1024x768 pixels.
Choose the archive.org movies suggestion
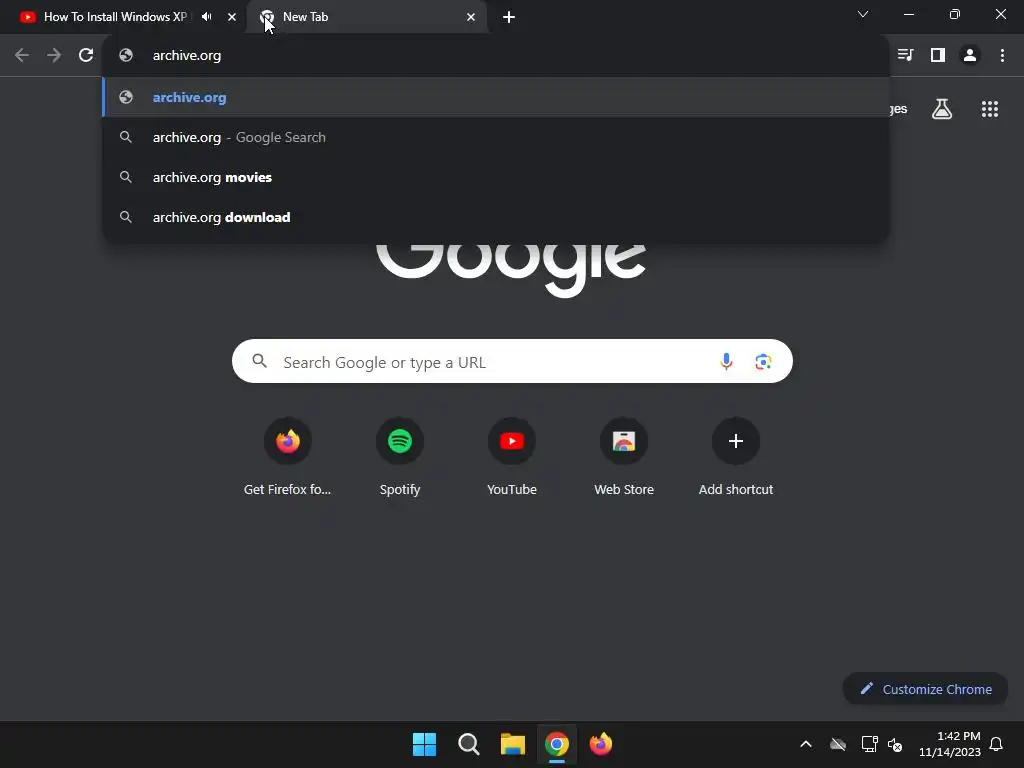click(496, 177)
